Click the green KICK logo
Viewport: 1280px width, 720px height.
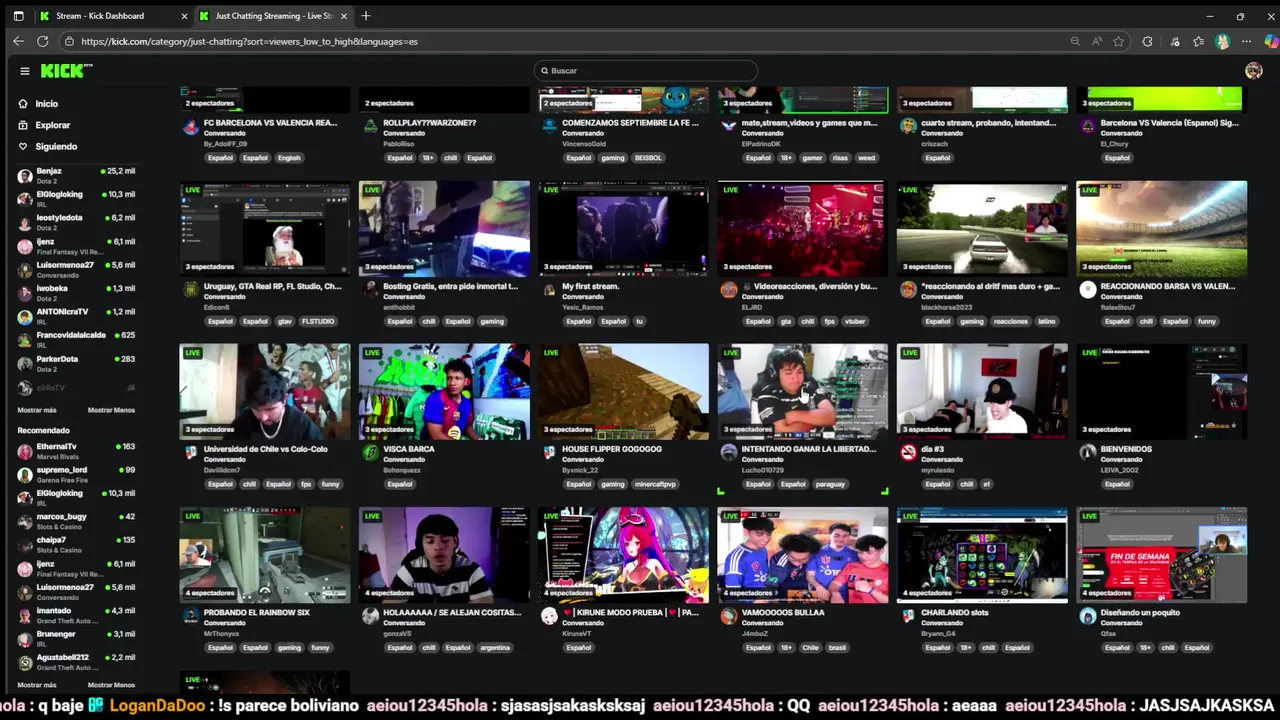coord(66,71)
